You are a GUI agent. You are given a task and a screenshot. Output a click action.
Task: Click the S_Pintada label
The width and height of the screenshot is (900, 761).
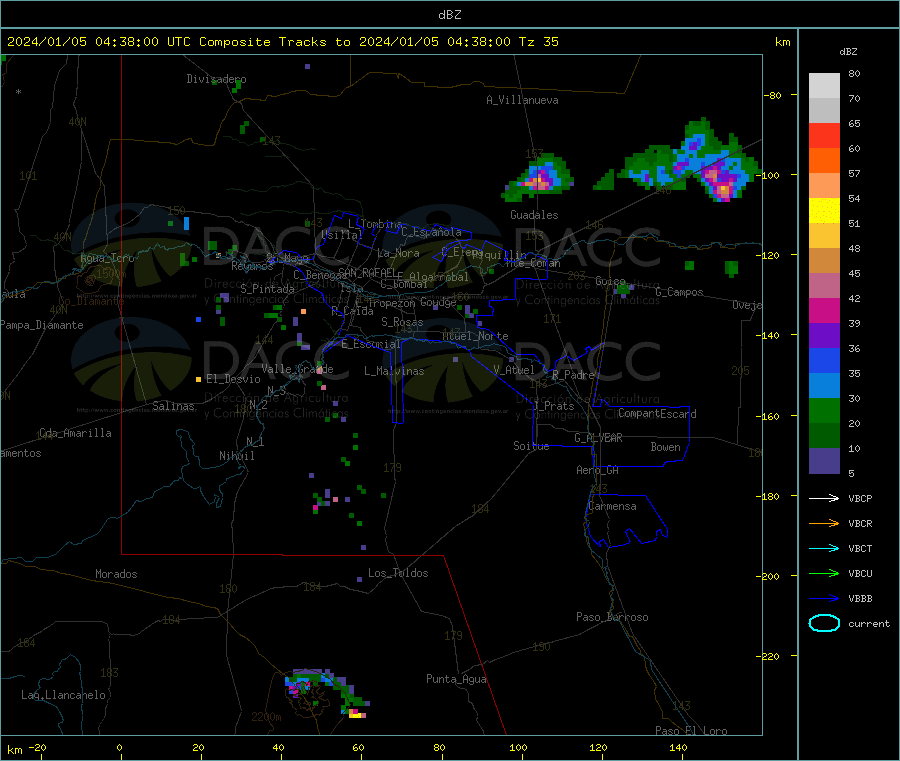pyautogui.click(x=267, y=289)
